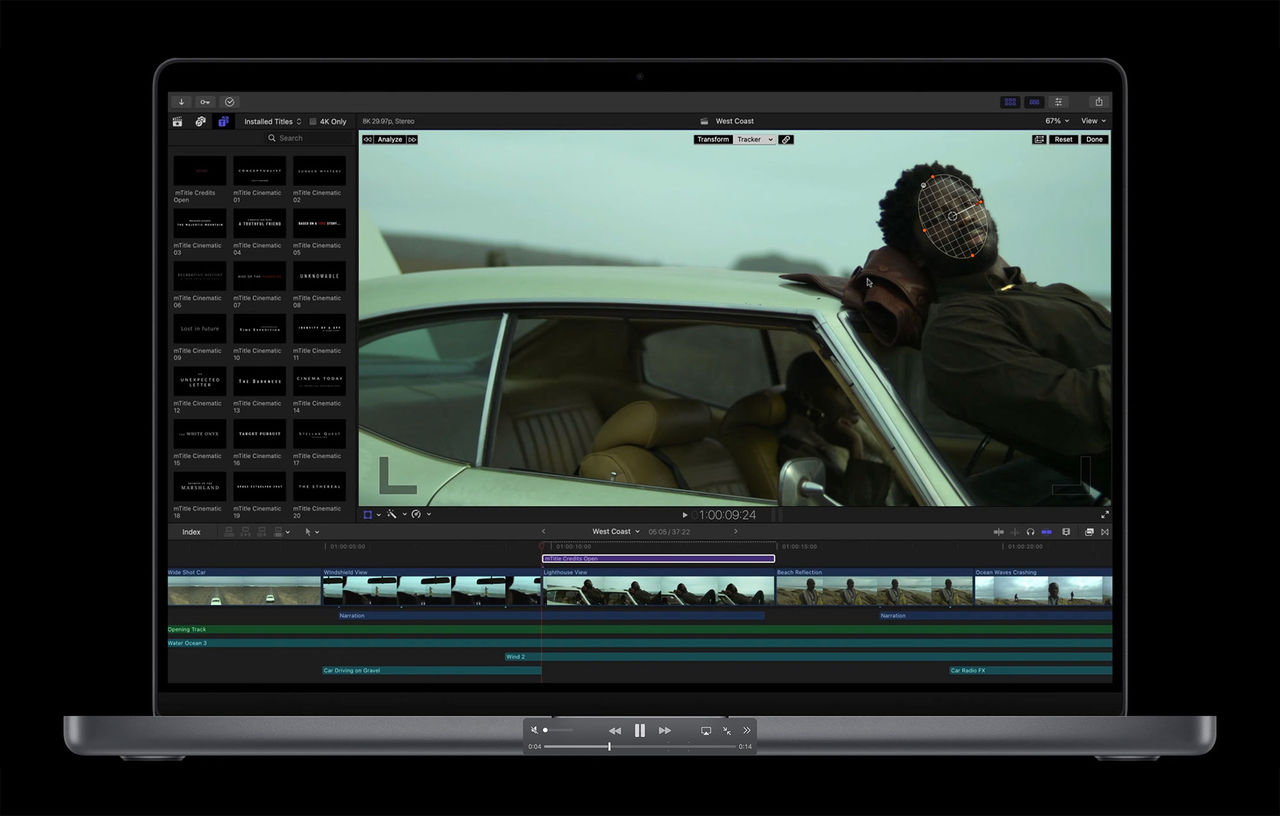Adjust the player volume slider
Screen dimensions: 1280x816
558,730
